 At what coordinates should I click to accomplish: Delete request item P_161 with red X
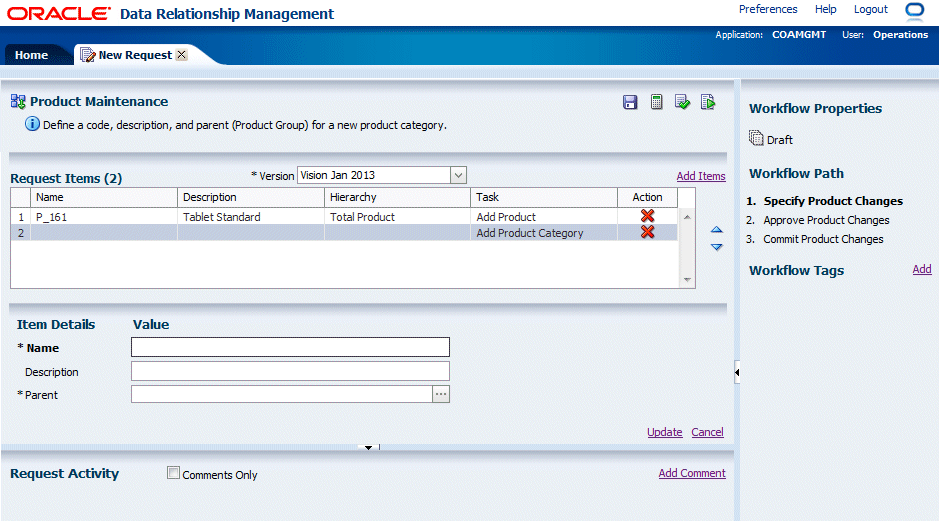[647, 216]
